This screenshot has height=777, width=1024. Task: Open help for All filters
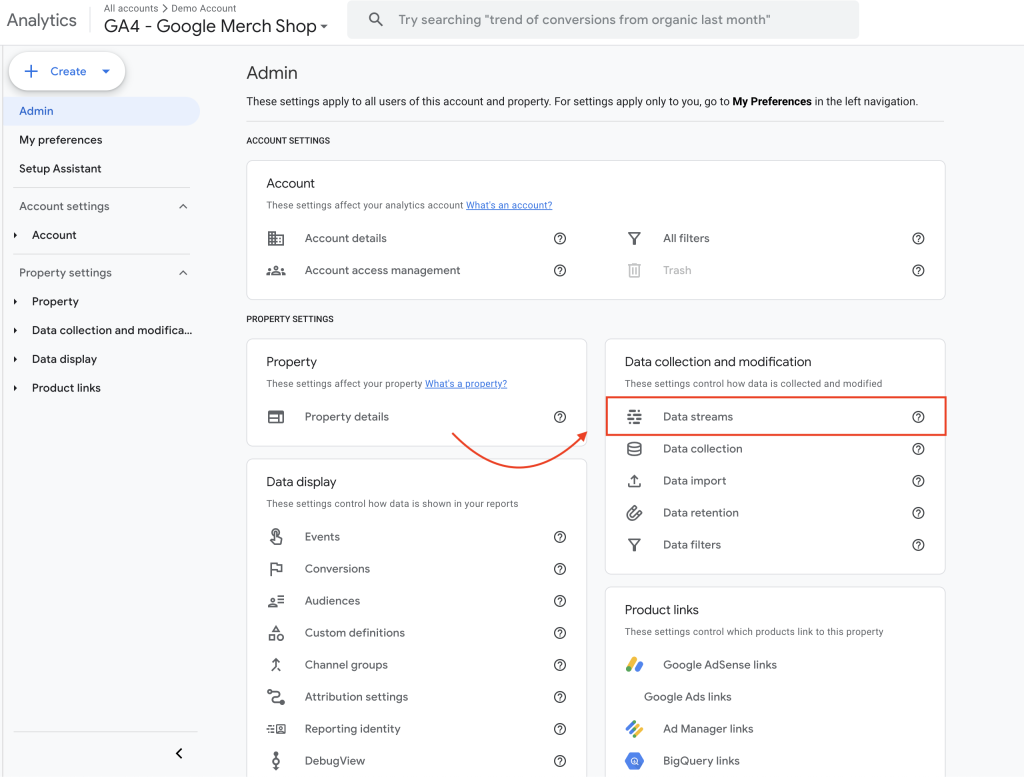918,238
